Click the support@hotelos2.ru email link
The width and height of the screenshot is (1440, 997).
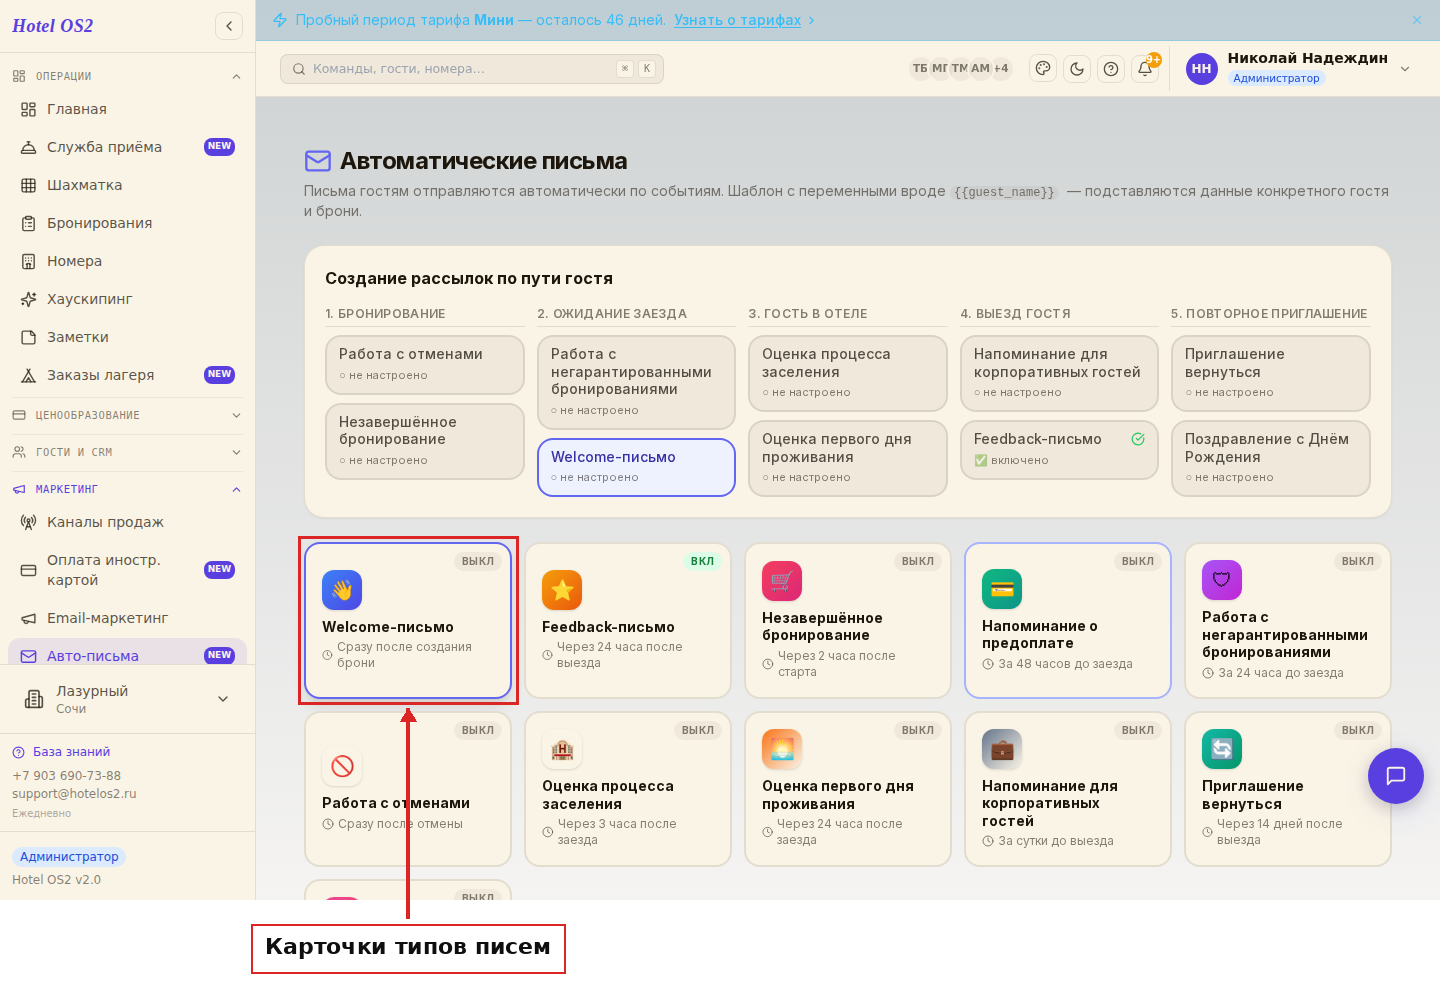(x=74, y=794)
